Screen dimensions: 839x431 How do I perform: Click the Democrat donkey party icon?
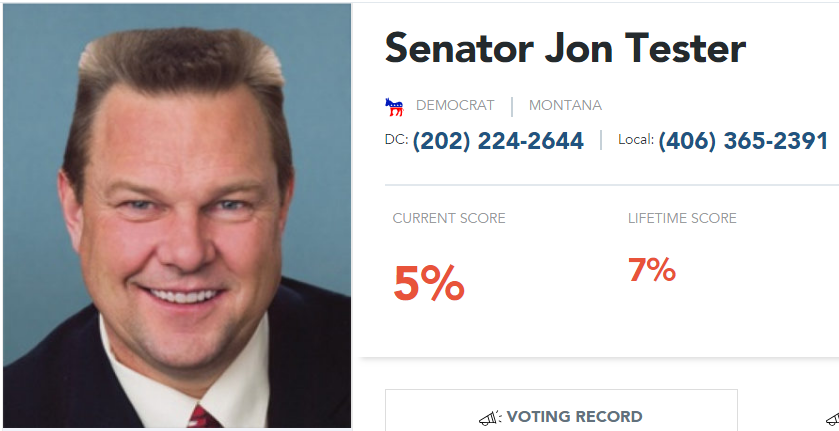[393, 105]
